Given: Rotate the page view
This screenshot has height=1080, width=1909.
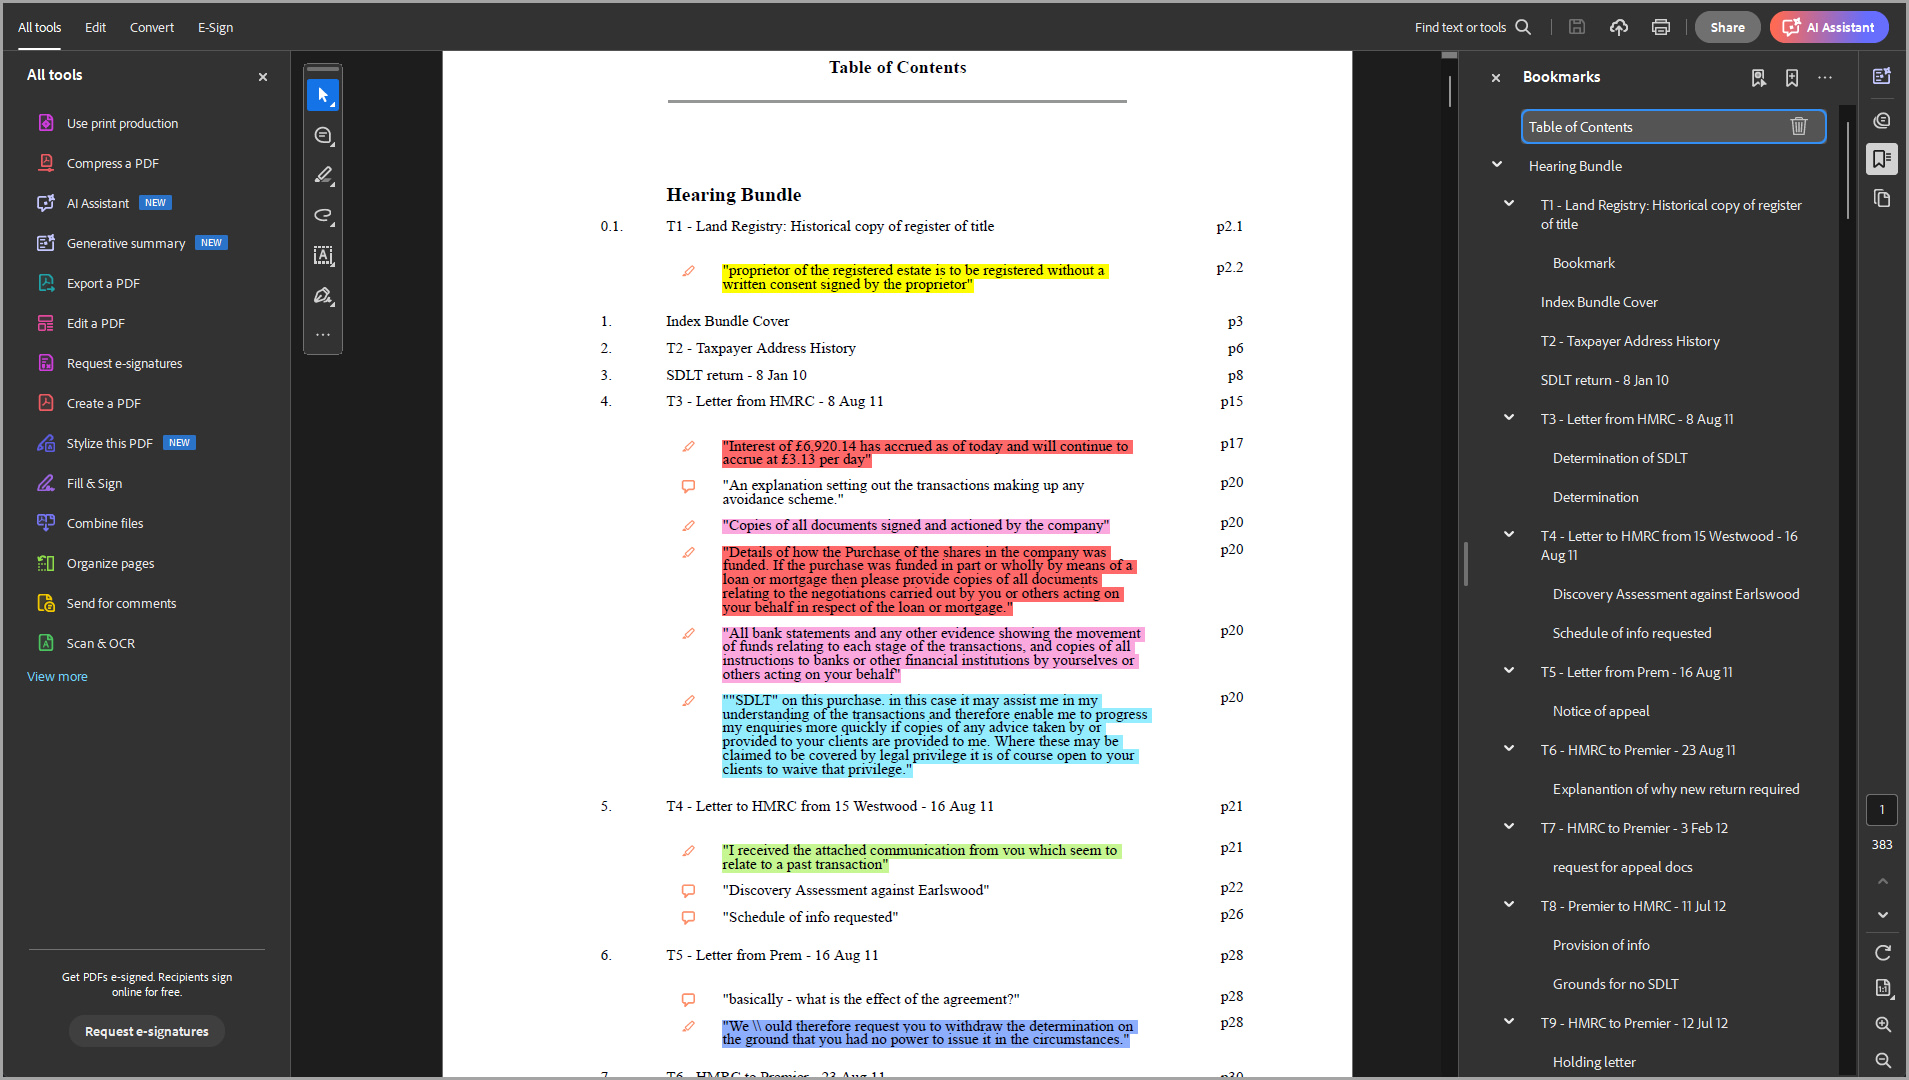Looking at the screenshot, I should 1883,952.
